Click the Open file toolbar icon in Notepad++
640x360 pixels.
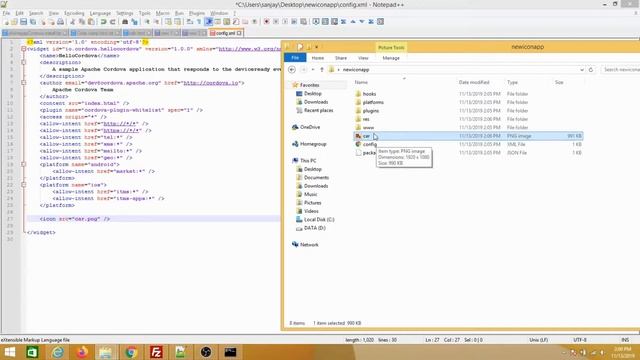pos(15,22)
